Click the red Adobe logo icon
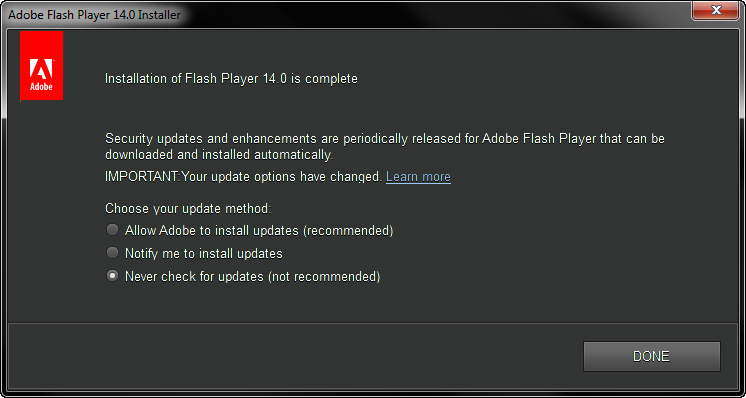 [x=41, y=66]
